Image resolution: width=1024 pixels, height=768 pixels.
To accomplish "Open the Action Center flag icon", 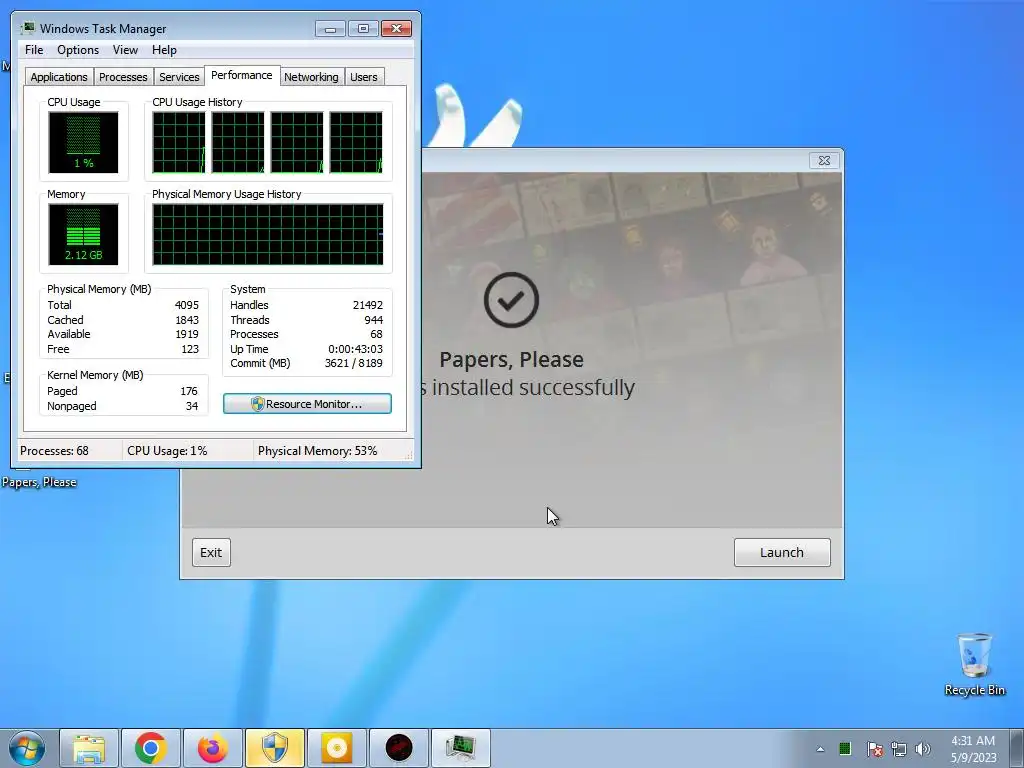I will point(874,749).
